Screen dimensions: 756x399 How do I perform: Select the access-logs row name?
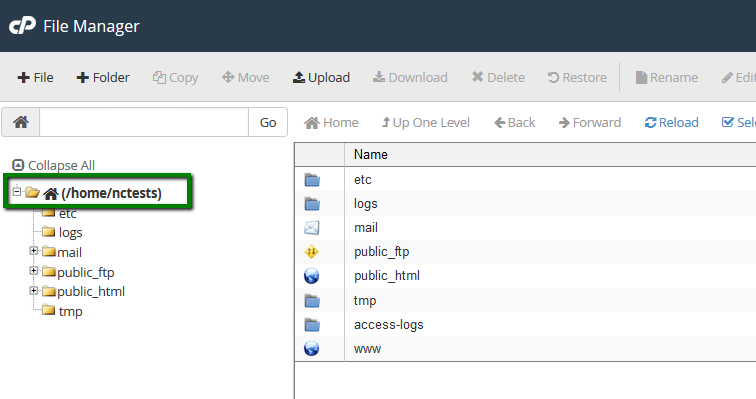pos(389,325)
